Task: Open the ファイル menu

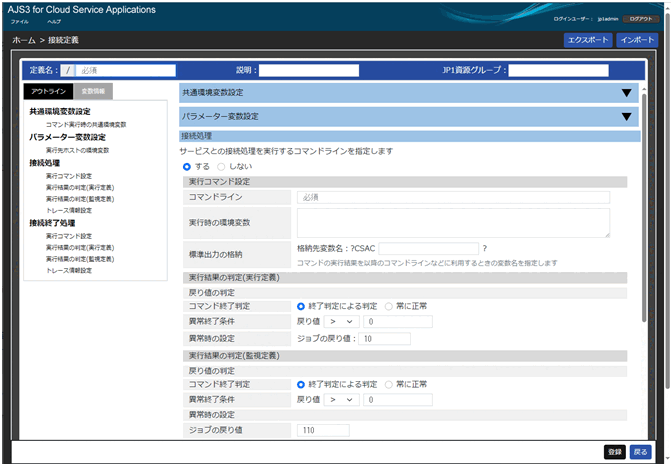Action: coord(20,21)
